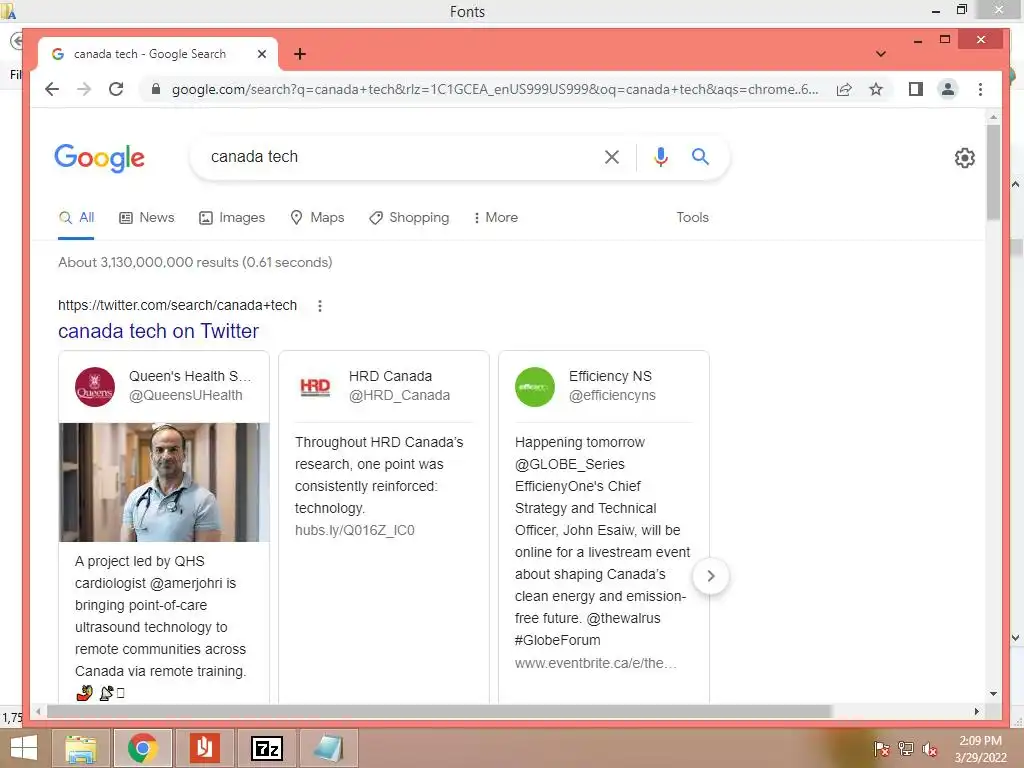This screenshot has width=1024, height=768.
Task: Close the canada tech Google Search tab
Action: coord(262,54)
